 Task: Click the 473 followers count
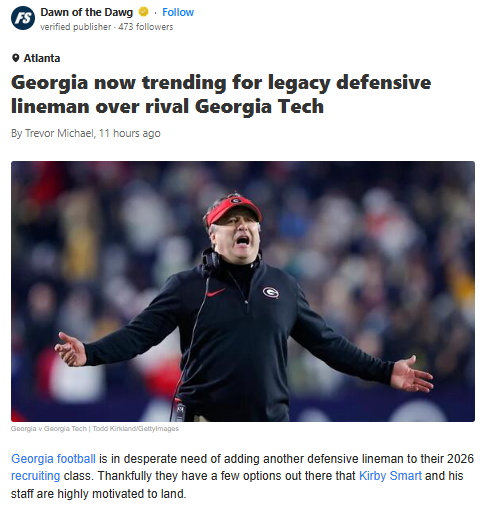click(146, 27)
